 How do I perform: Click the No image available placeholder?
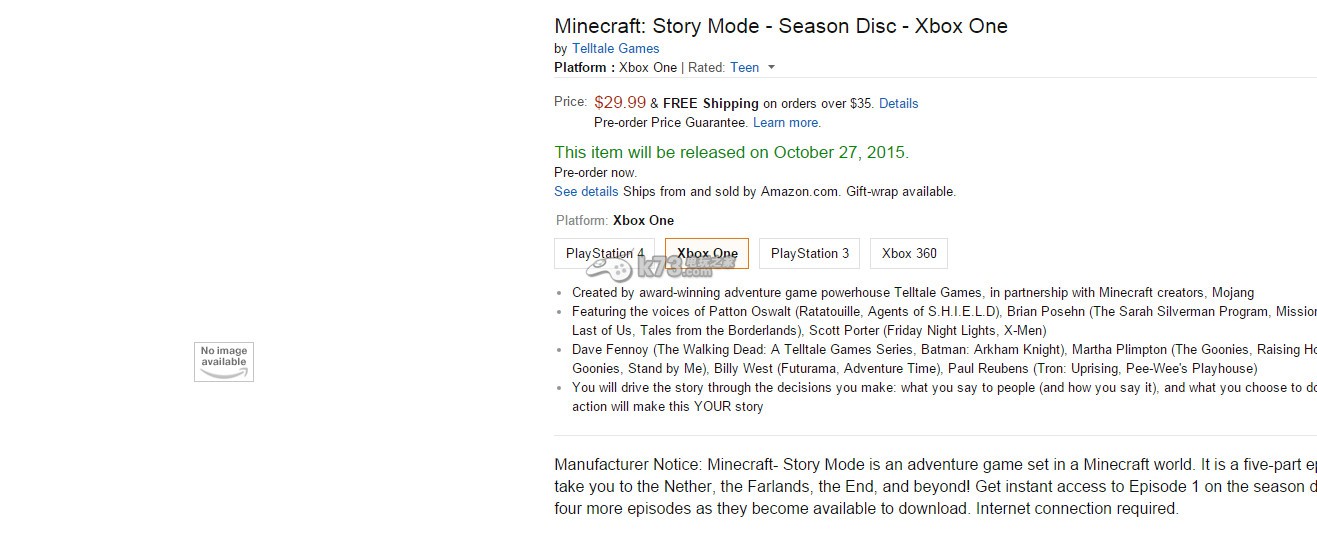tap(223, 361)
